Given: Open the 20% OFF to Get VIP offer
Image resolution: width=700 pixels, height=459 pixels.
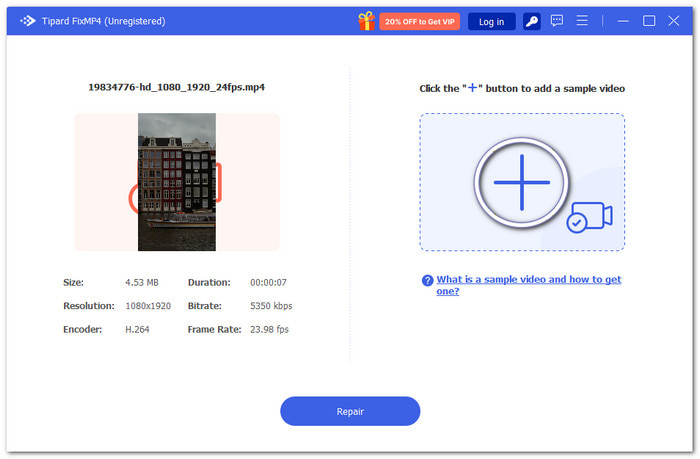Looking at the screenshot, I should 419,21.
